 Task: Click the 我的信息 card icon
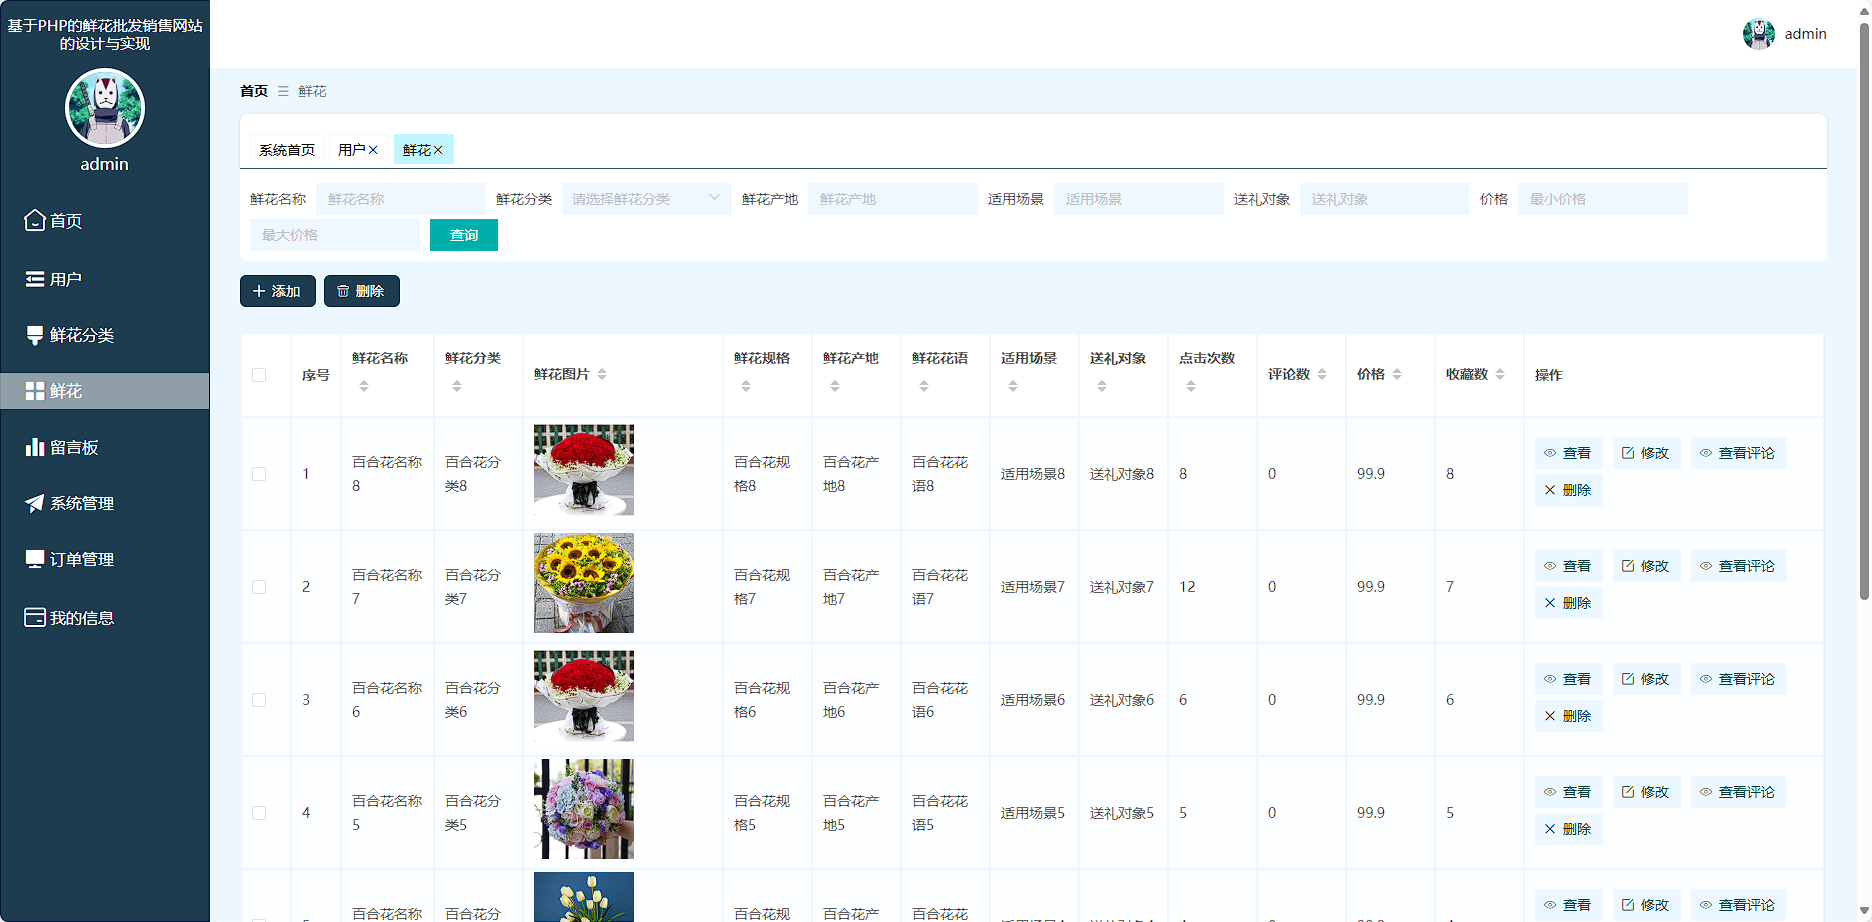[35, 617]
